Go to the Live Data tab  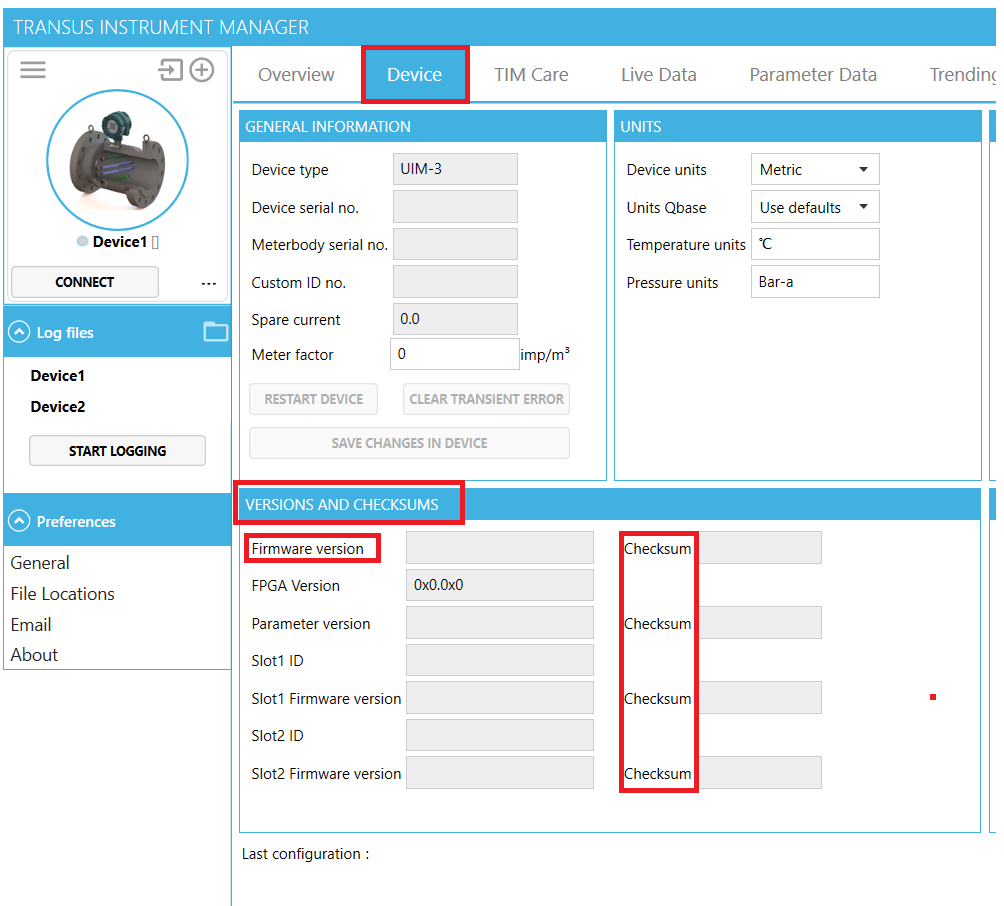tap(658, 74)
